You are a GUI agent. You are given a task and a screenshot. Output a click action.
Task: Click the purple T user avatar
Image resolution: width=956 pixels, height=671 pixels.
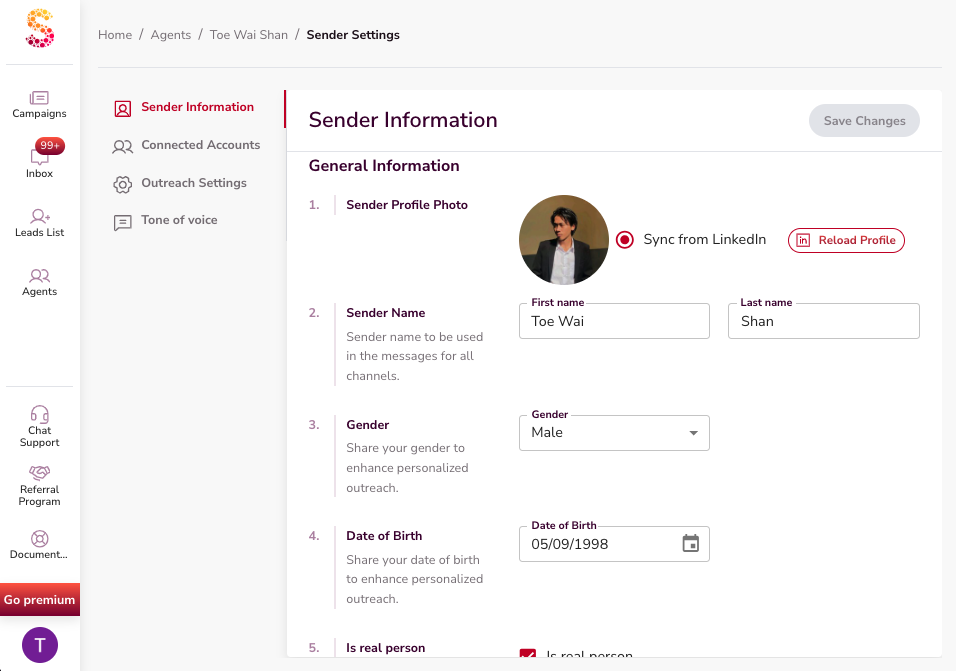coord(40,645)
